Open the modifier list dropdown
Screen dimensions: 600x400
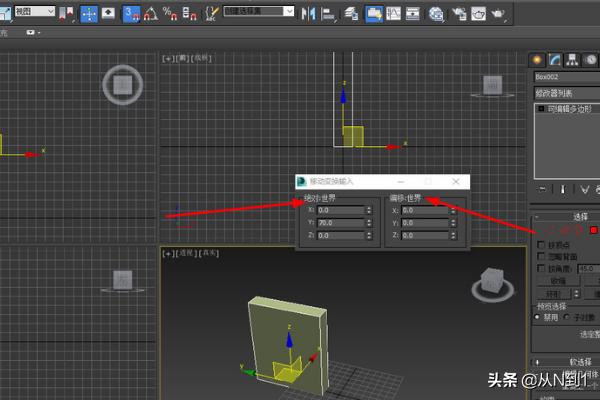(567, 93)
